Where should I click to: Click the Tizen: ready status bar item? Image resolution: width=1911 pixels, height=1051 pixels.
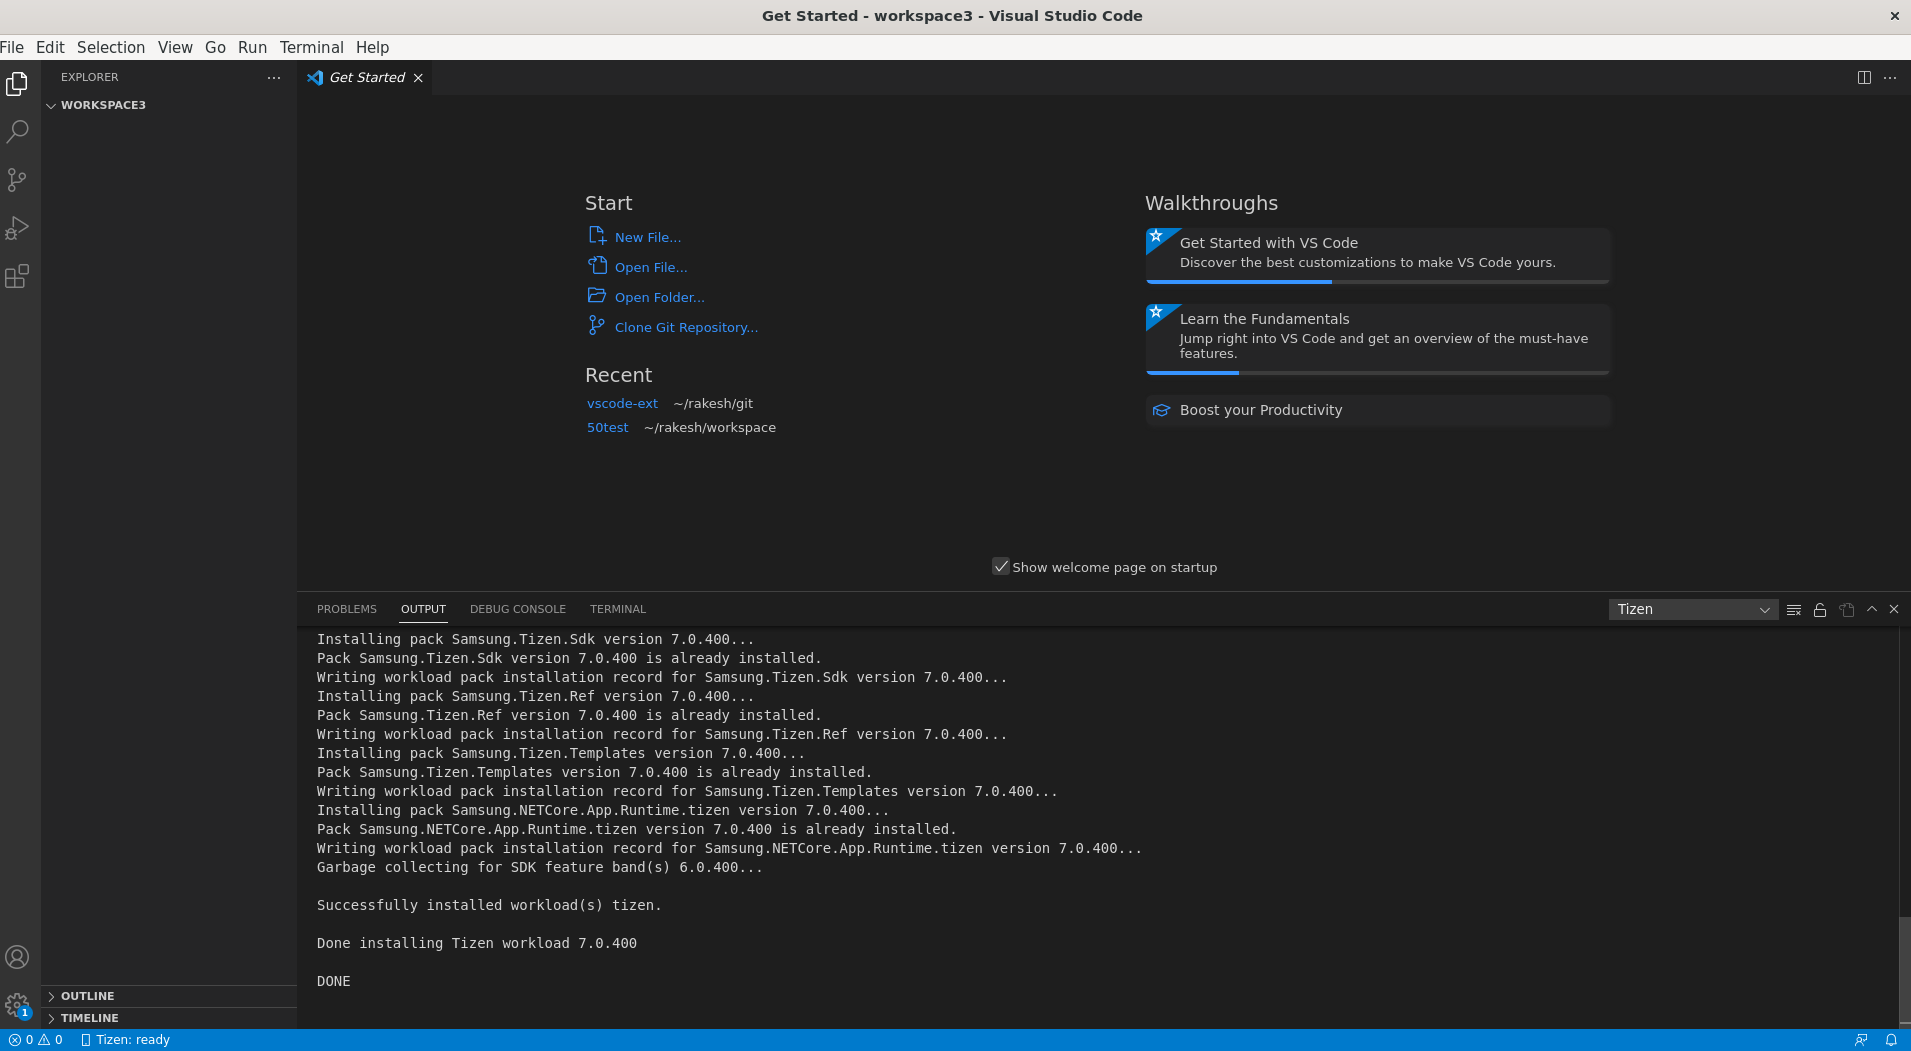click(126, 1039)
